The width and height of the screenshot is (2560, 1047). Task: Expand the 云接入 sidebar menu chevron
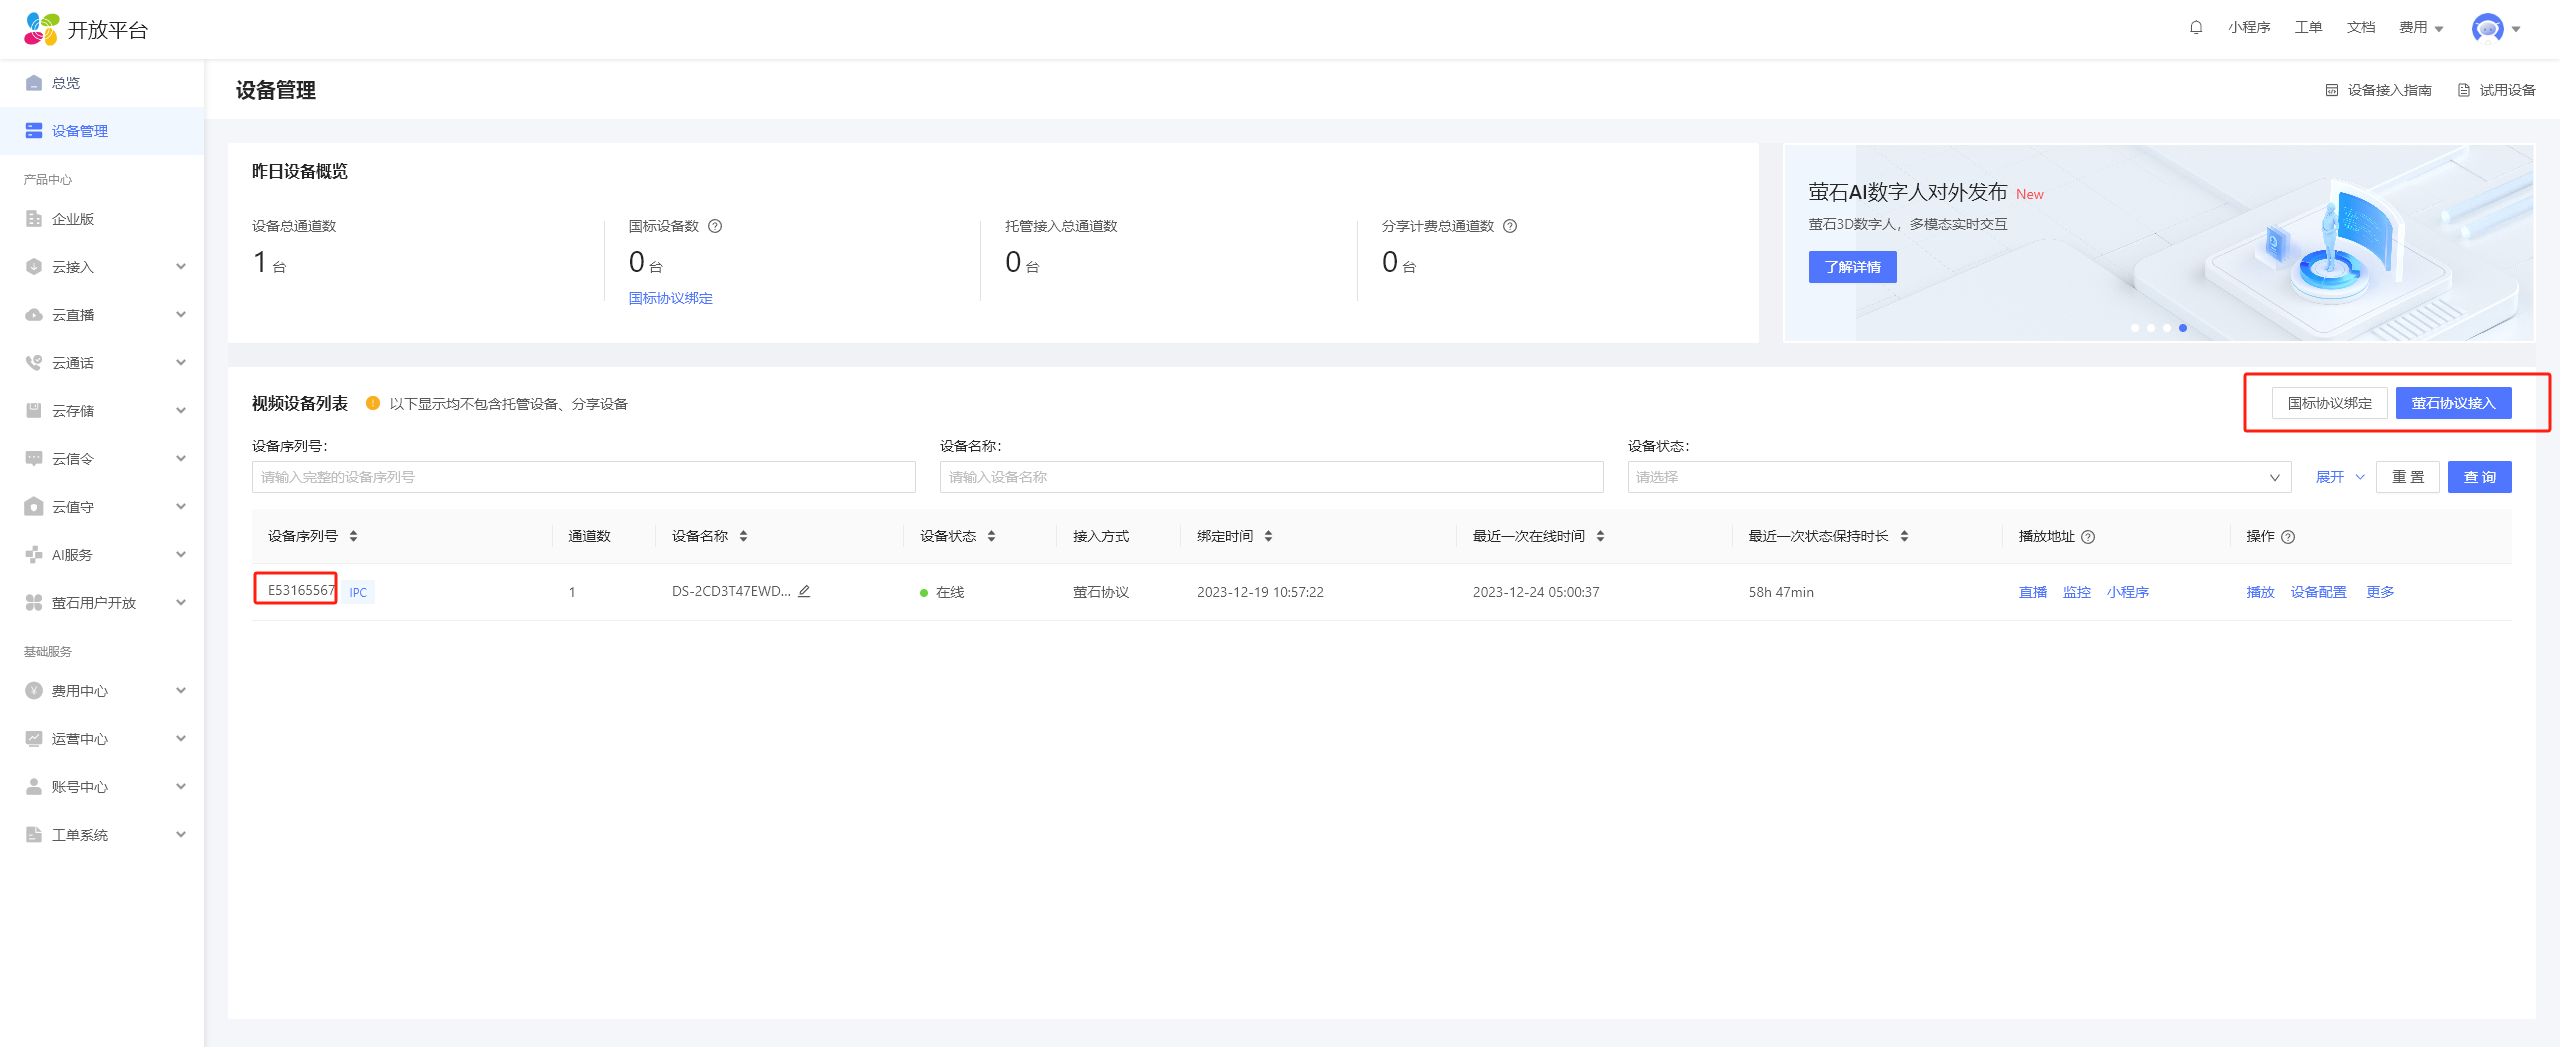[181, 266]
